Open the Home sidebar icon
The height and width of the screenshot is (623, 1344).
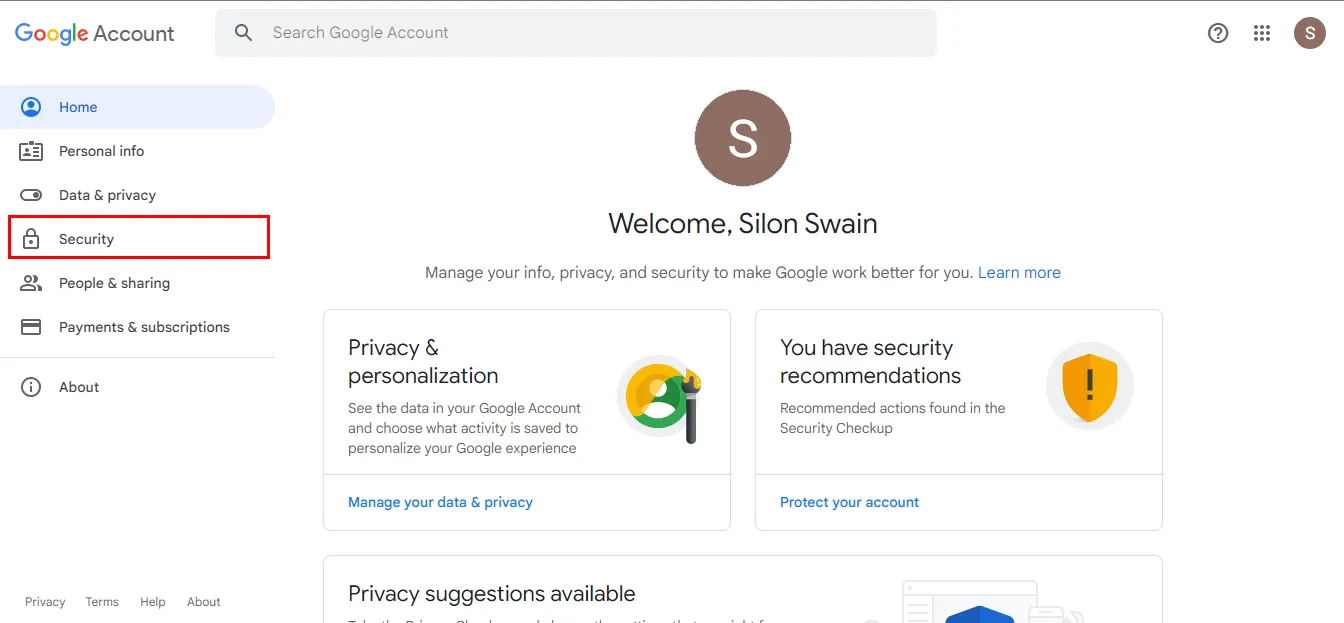tap(31, 106)
